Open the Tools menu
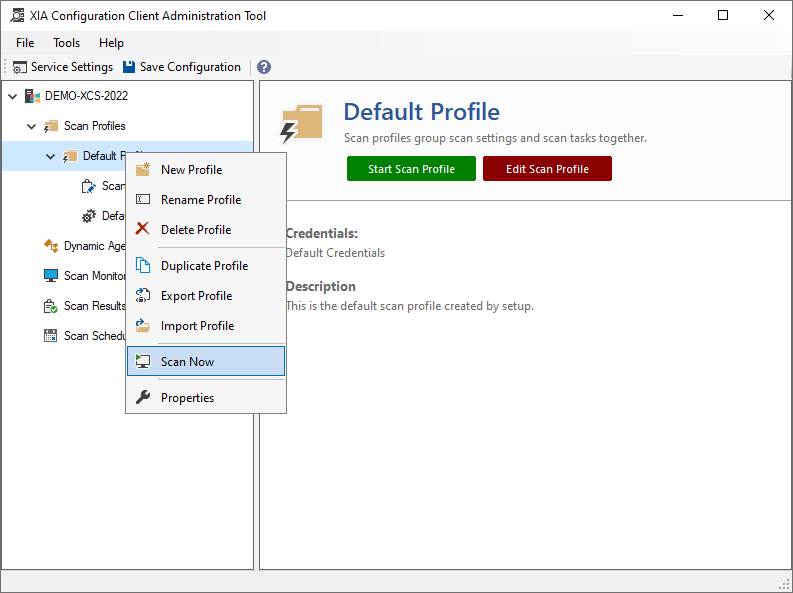 [x=67, y=43]
